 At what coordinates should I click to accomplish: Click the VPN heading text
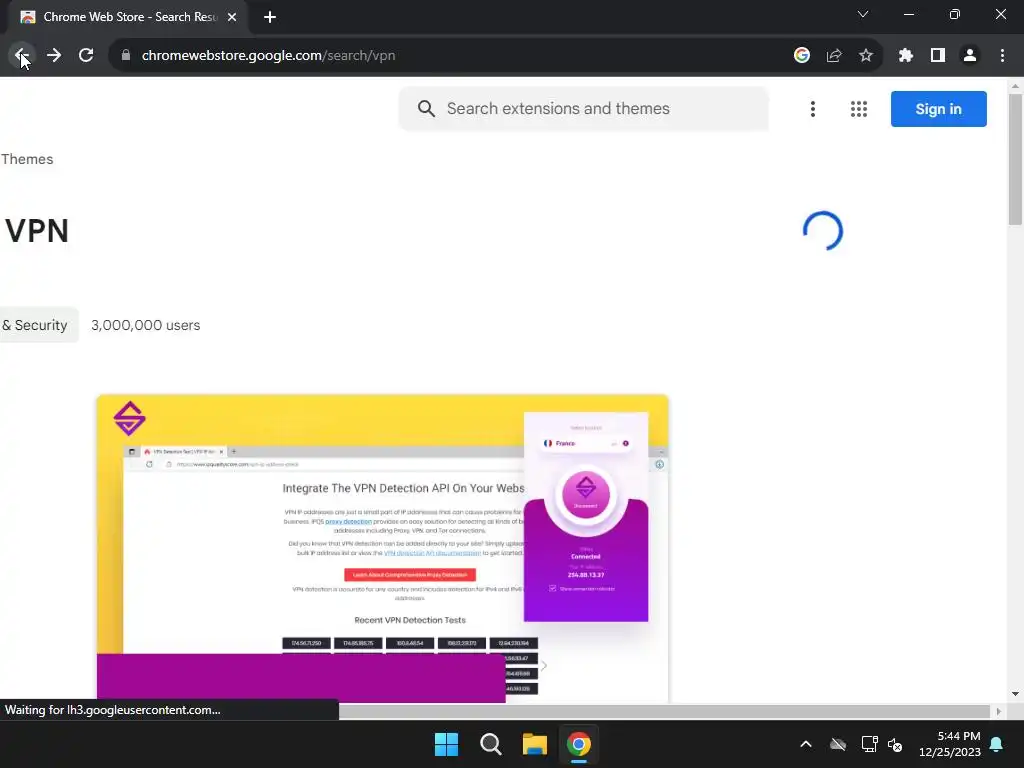pos(37,231)
